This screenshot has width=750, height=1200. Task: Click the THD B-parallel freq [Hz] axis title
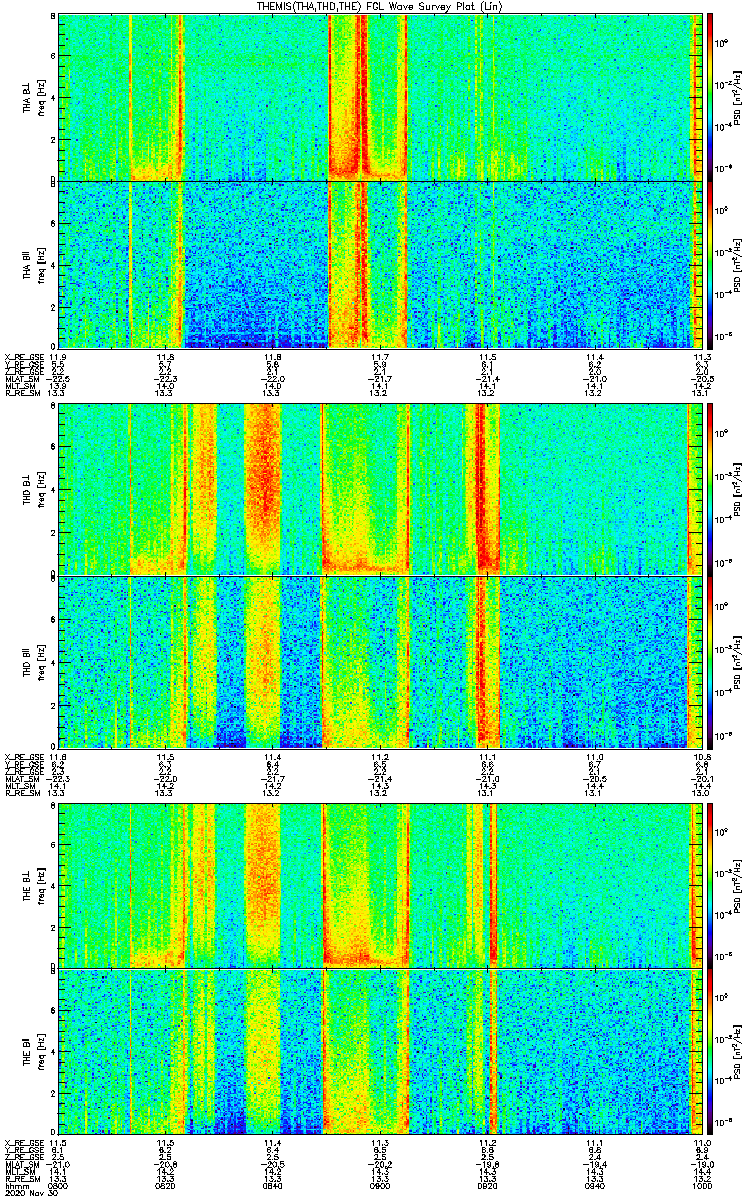pyautogui.click(x=39, y=660)
